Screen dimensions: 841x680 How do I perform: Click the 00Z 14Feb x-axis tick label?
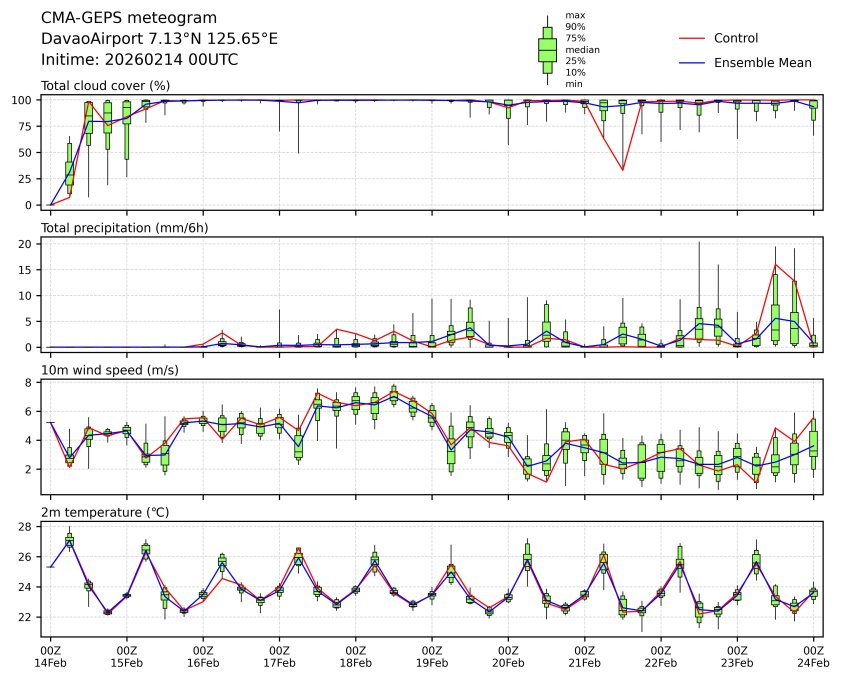tap(50, 656)
